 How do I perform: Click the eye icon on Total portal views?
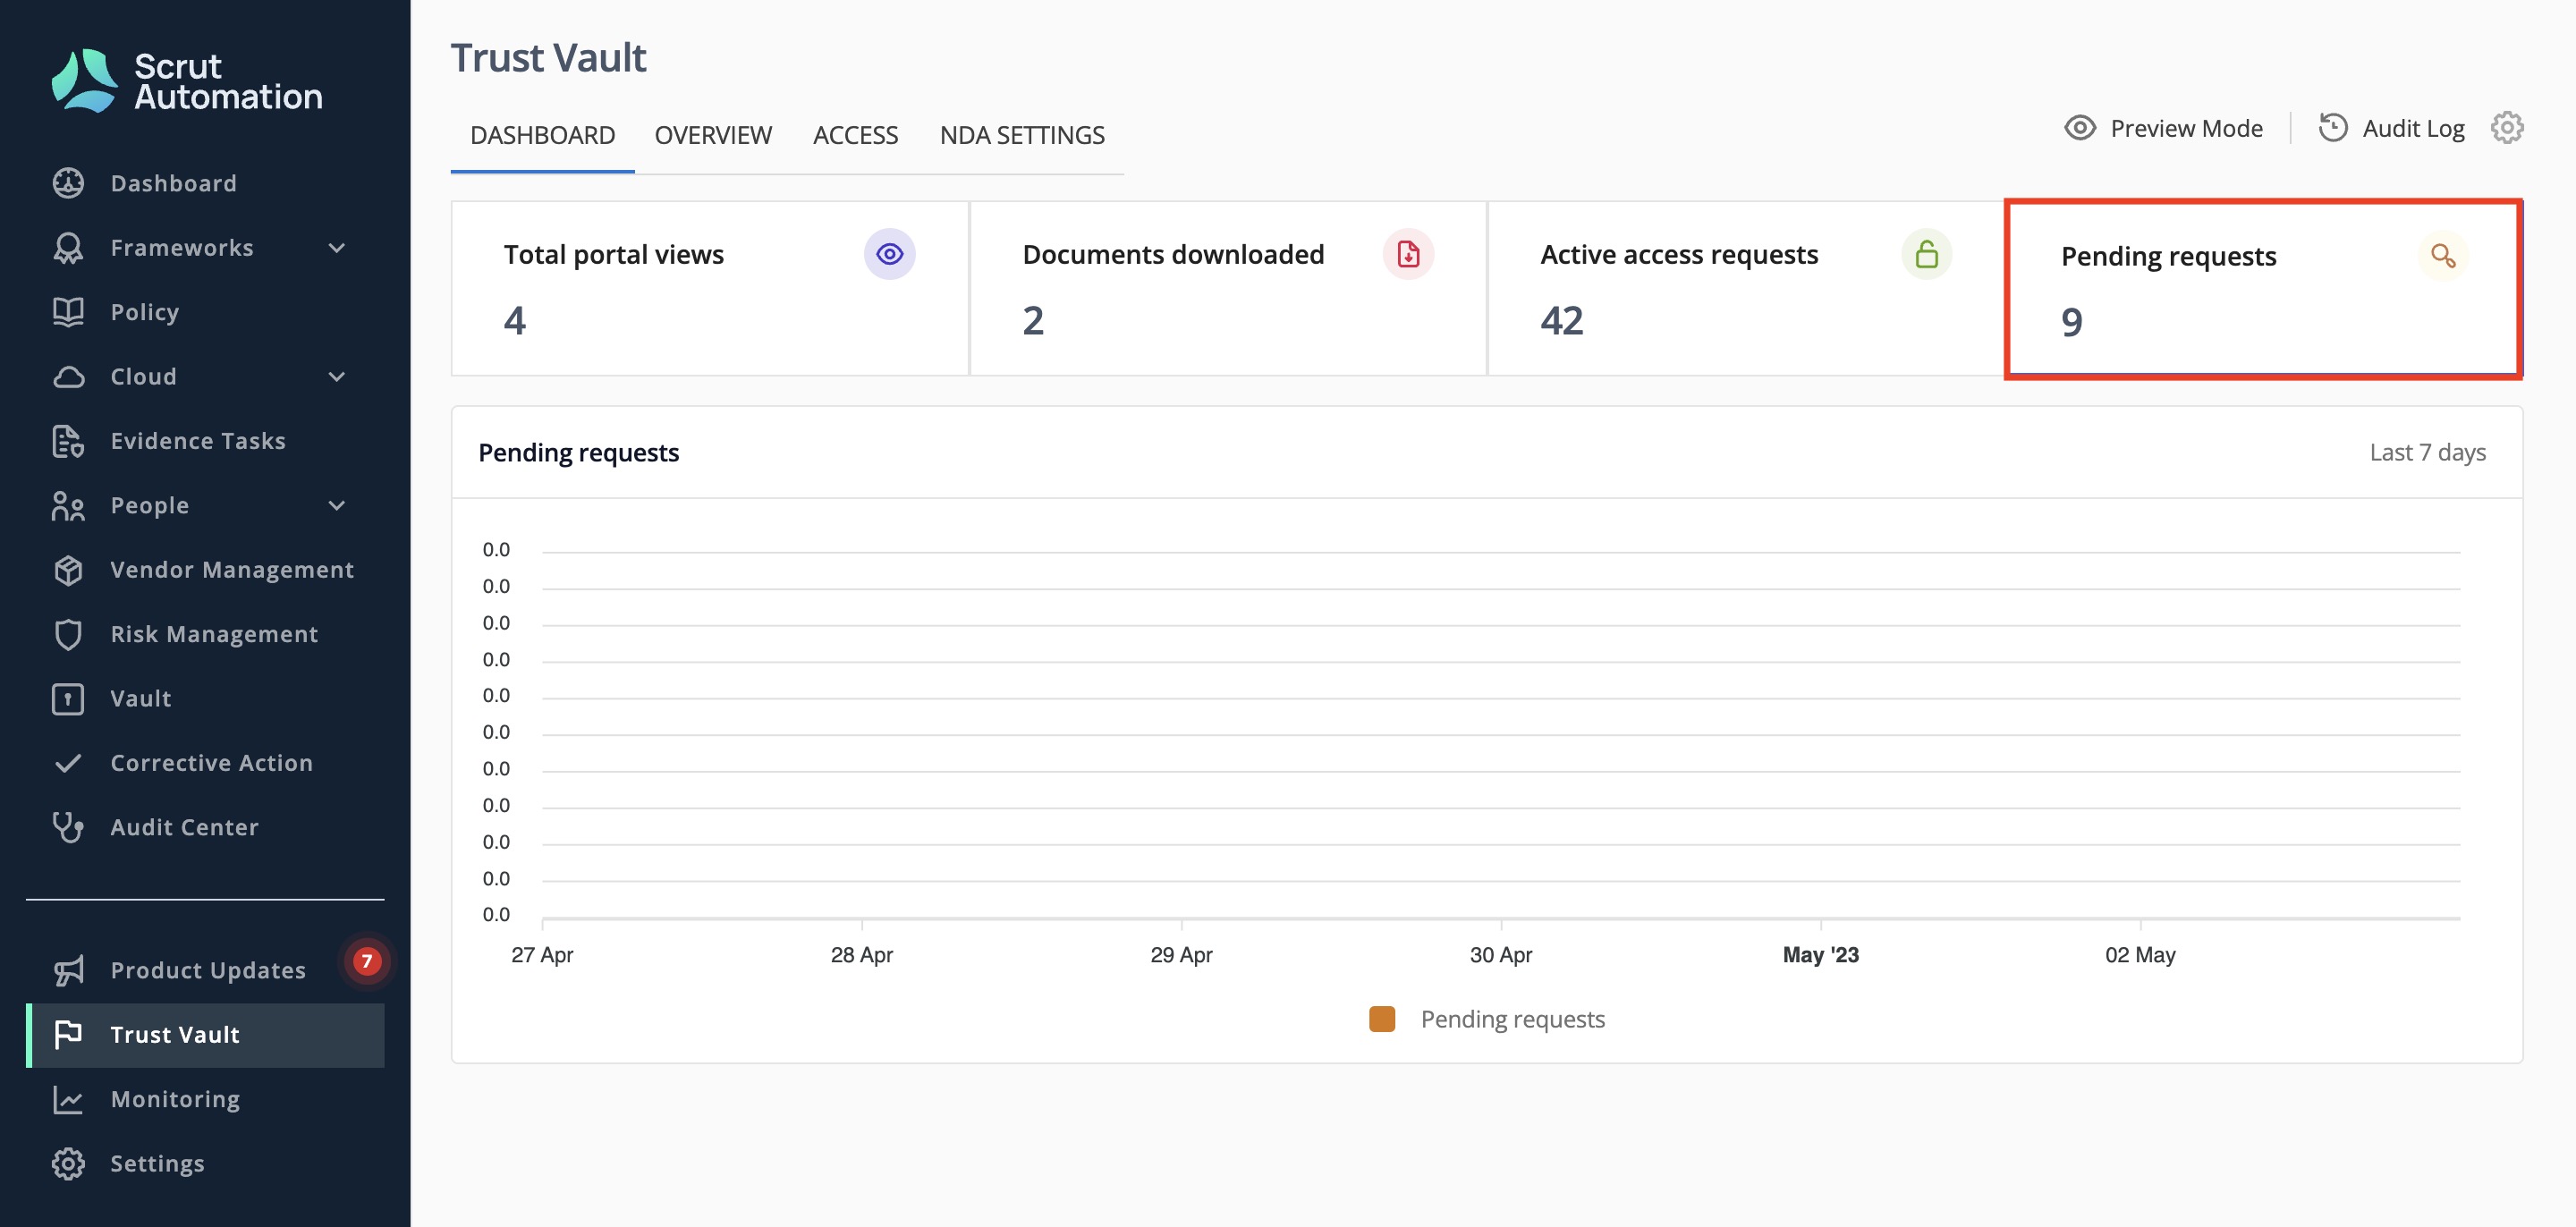889,254
